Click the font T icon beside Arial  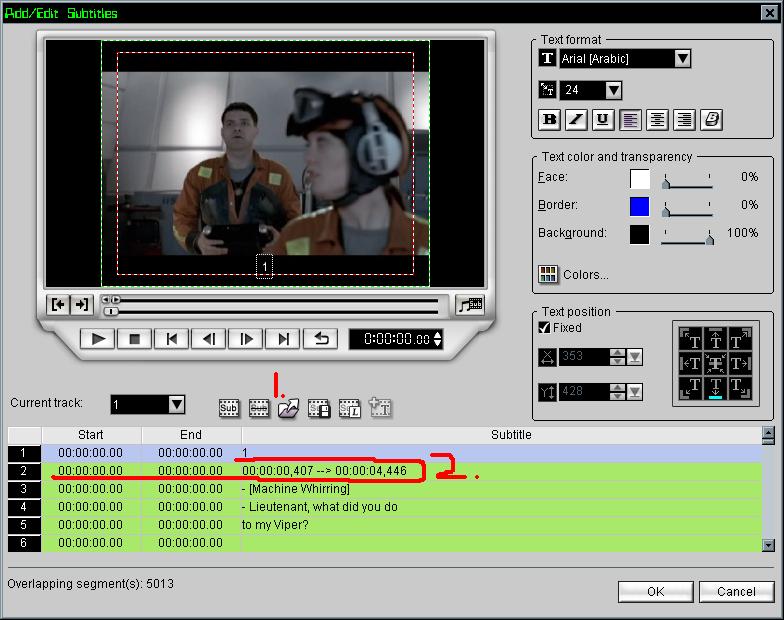(548, 58)
